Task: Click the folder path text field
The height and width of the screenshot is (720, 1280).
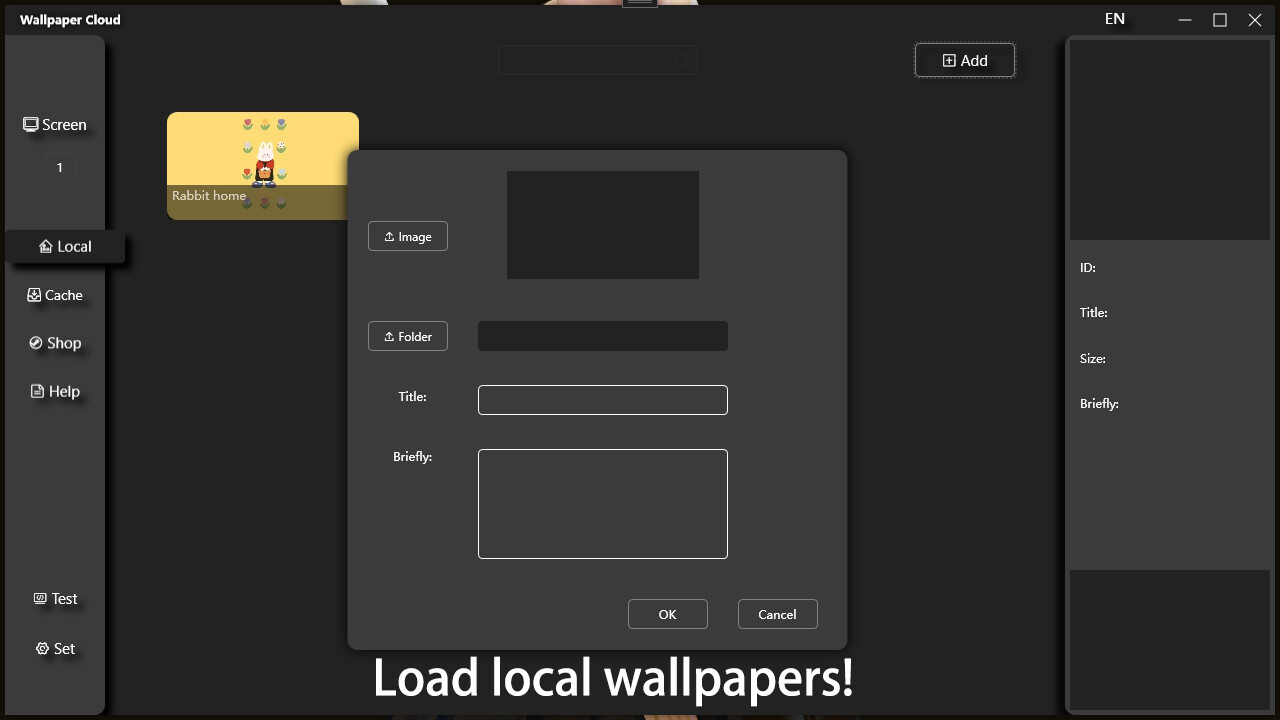Action: point(602,335)
